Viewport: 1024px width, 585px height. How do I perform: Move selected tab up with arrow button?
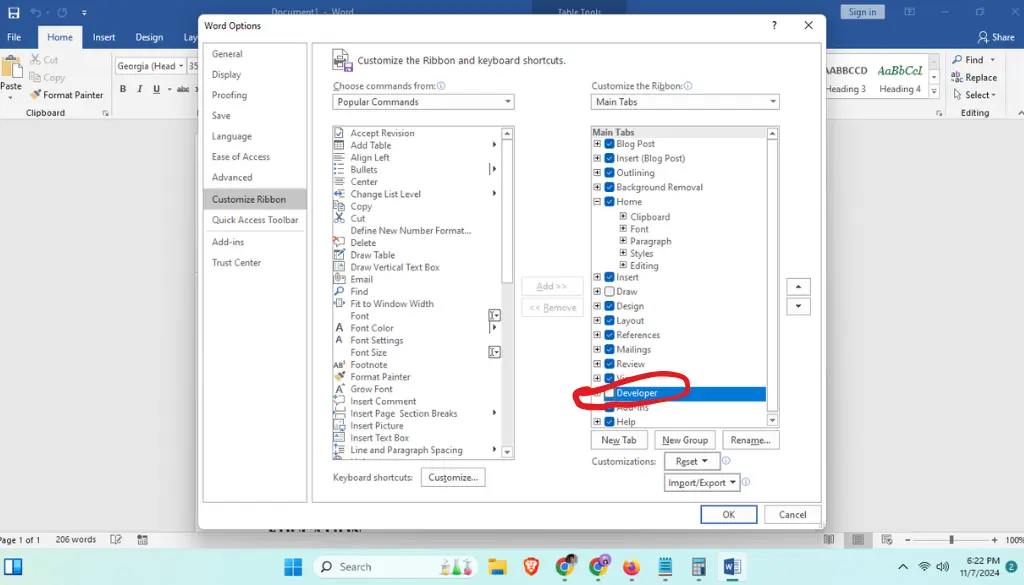pyautogui.click(x=798, y=287)
